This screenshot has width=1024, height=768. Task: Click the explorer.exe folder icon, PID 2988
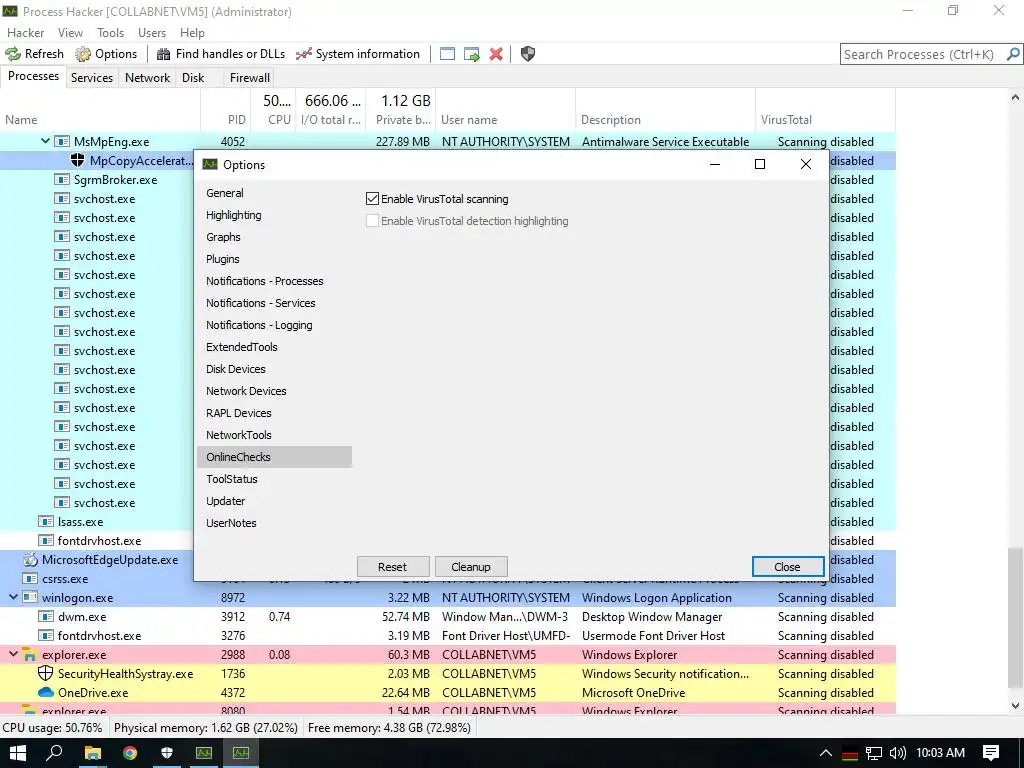pyautogui.click(x=29, y=654)
